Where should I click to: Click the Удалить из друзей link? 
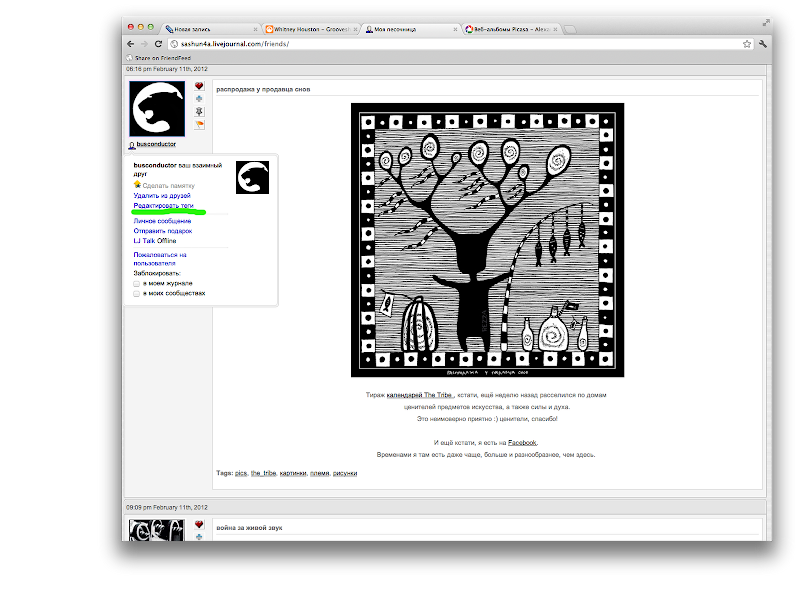[x=162, y=196]
